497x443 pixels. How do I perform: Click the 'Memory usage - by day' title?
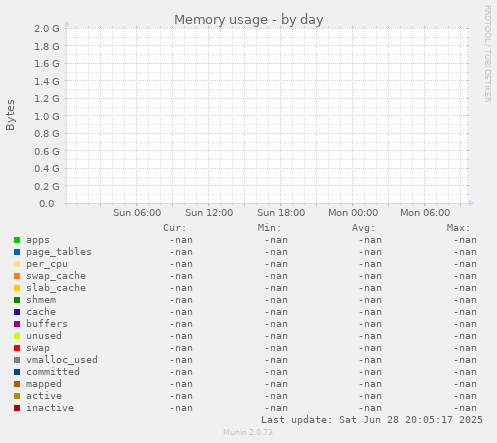(x=249, y=20)
